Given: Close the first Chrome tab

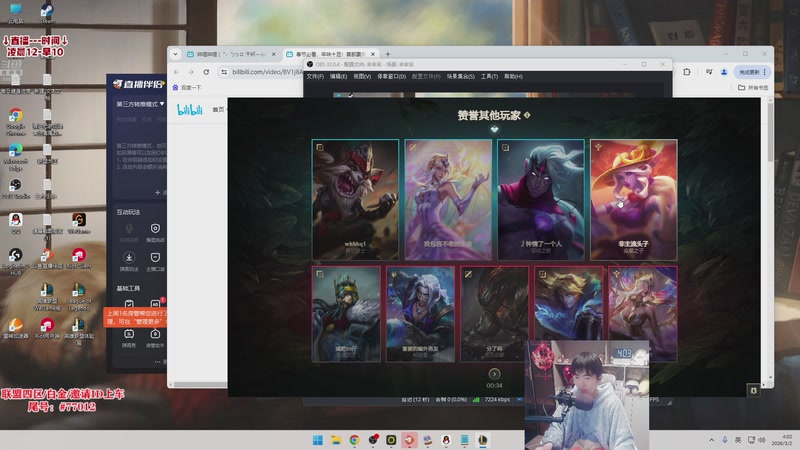Looking at the screenshot, I should pyautogui.click(x=273, y=54).
